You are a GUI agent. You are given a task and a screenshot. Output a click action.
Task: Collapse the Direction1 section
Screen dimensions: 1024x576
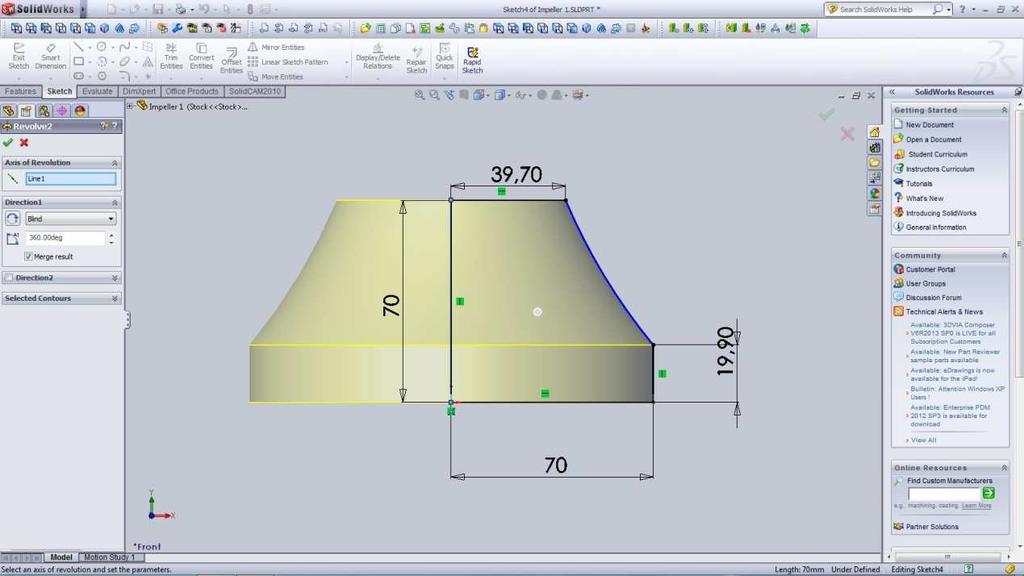(114, 202)
